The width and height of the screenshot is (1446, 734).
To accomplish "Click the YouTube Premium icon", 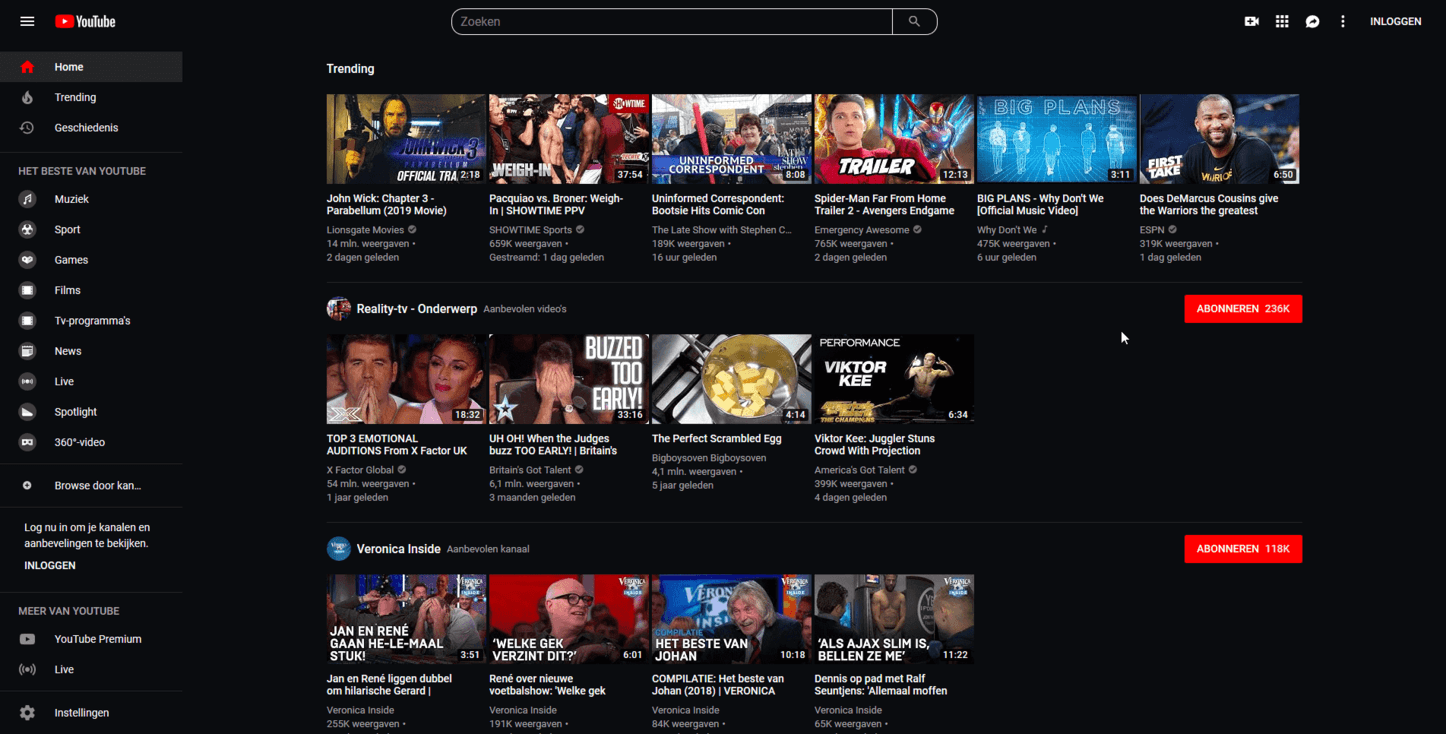I will pyautogui.click(x=27, y=639).
